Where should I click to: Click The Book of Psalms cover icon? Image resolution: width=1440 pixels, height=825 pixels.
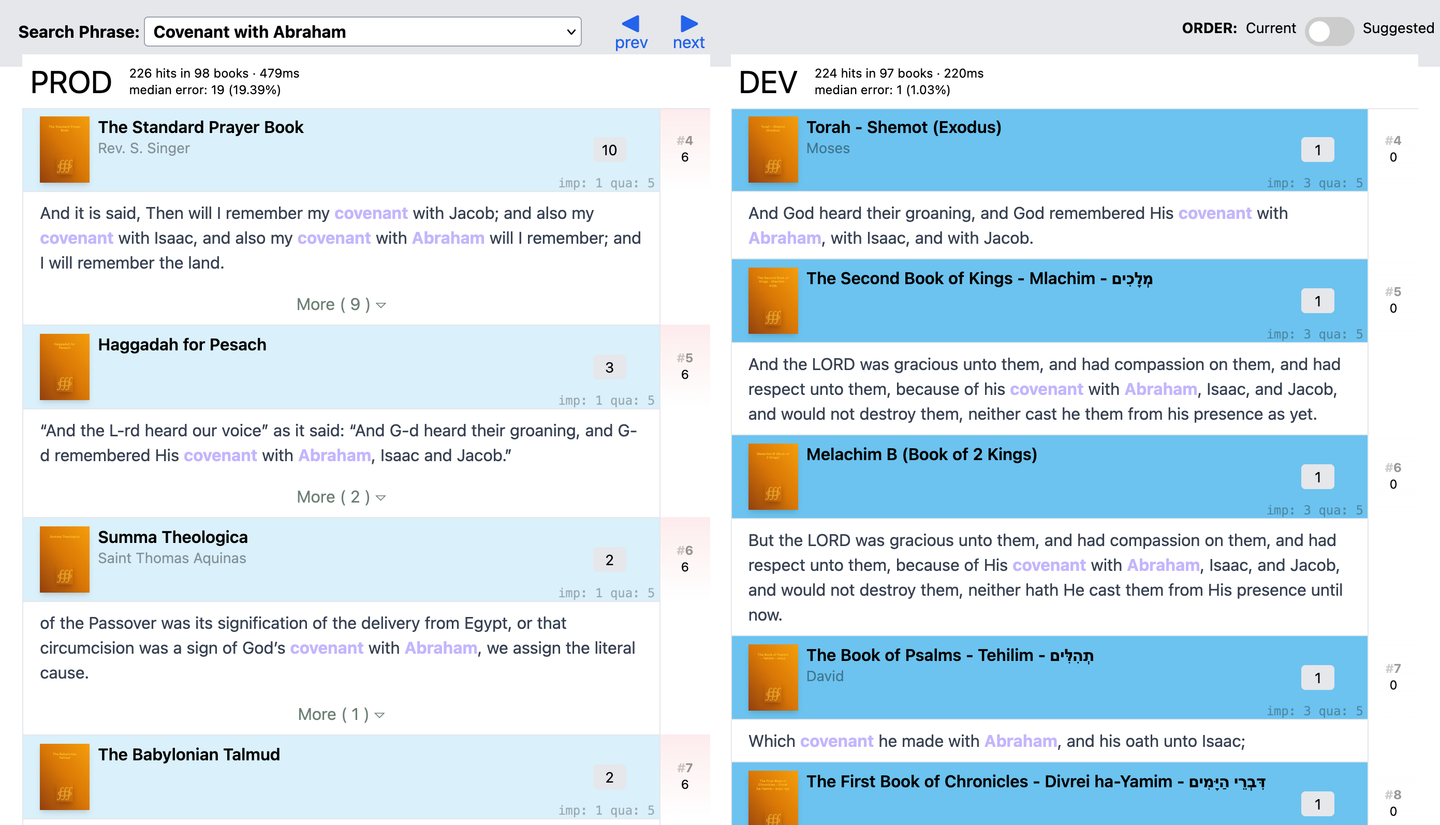tap(773, 678)
